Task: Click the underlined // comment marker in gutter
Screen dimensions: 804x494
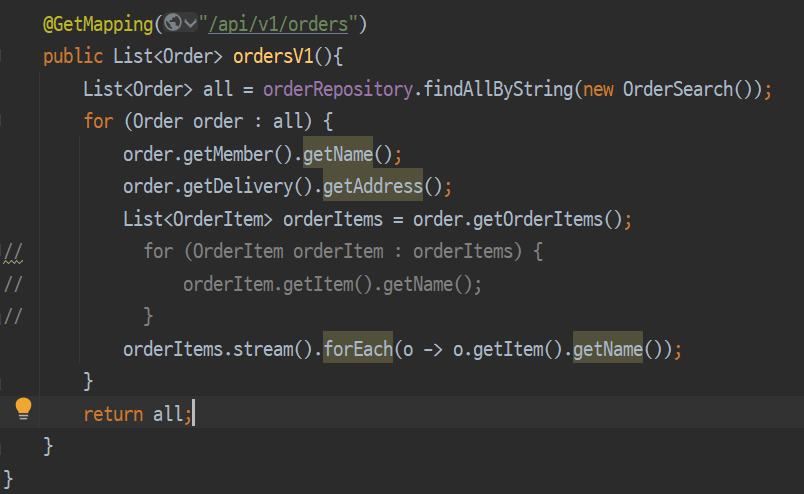Action: tap(13, 253)
